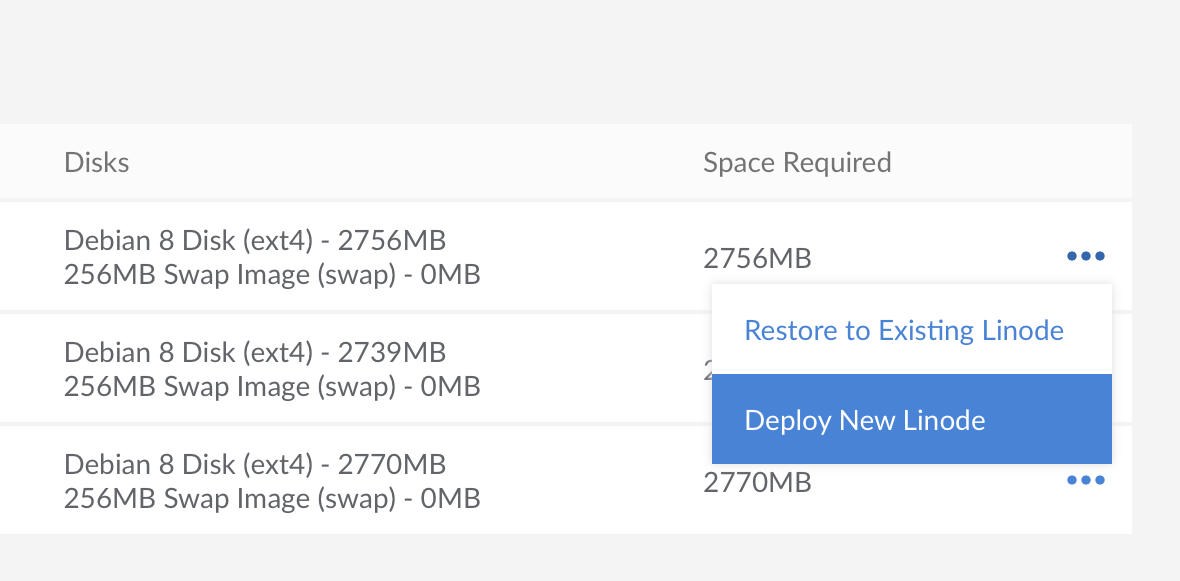The width and height of the screenshot is (1180, 581).
Task: Select the Debian 8 Disk 2770MB entry
Action: (x=255, y=465)
